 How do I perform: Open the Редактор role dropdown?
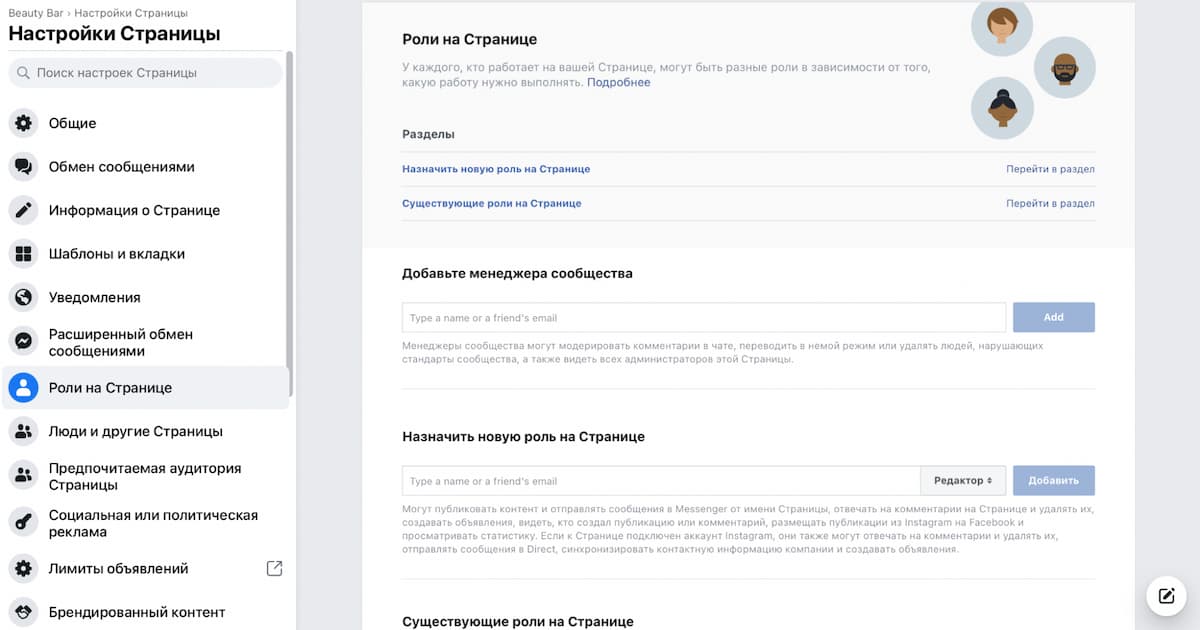[x=963, y=480]
